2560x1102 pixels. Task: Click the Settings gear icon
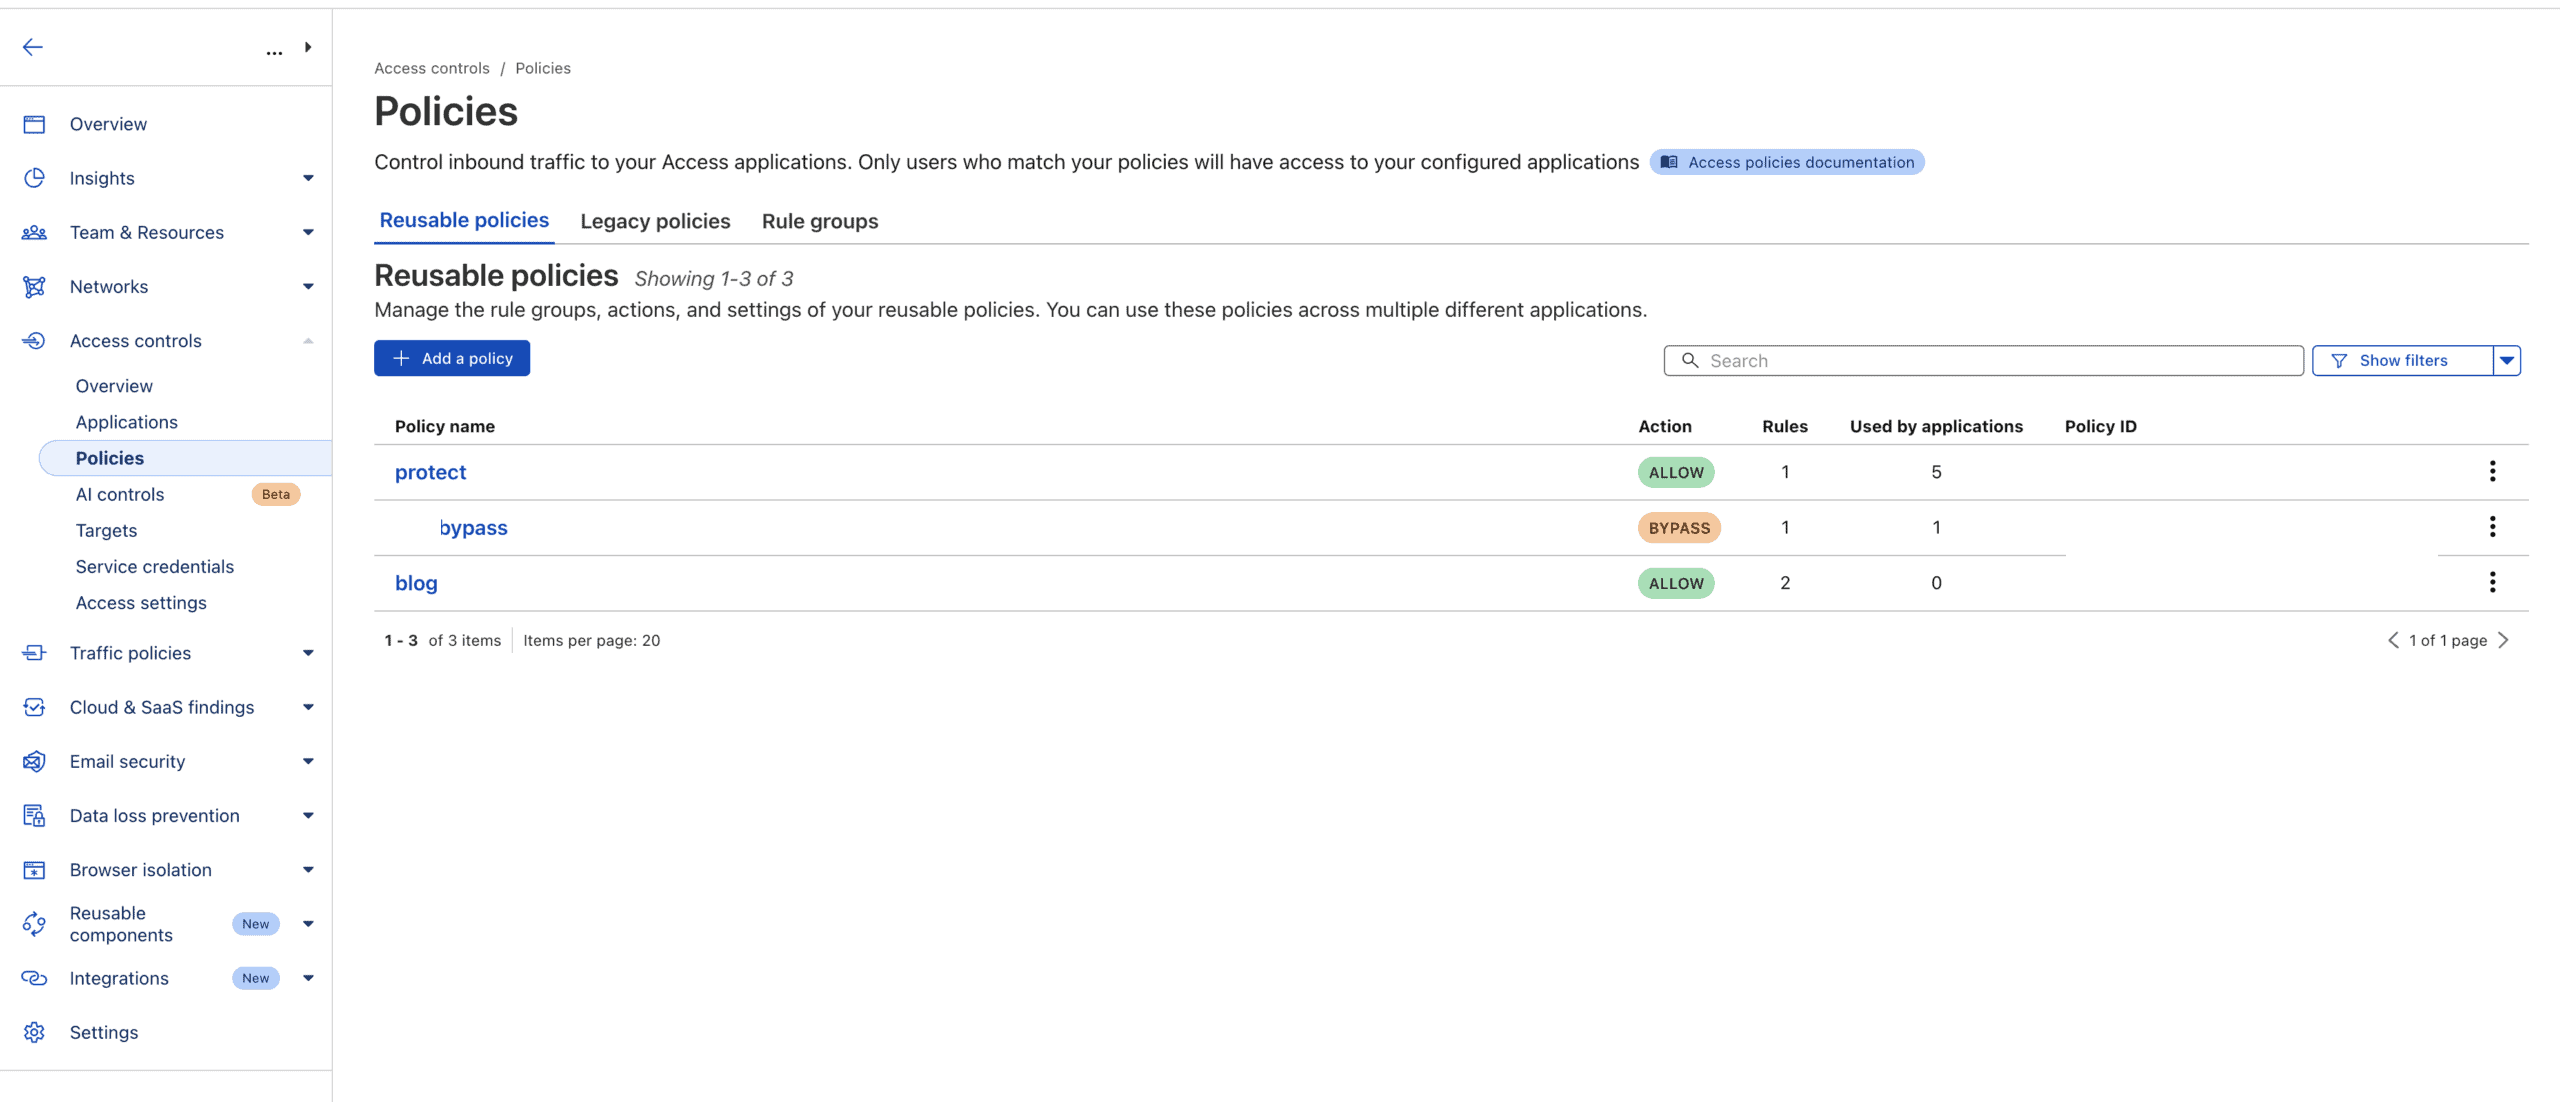[x=34, y=1032]
